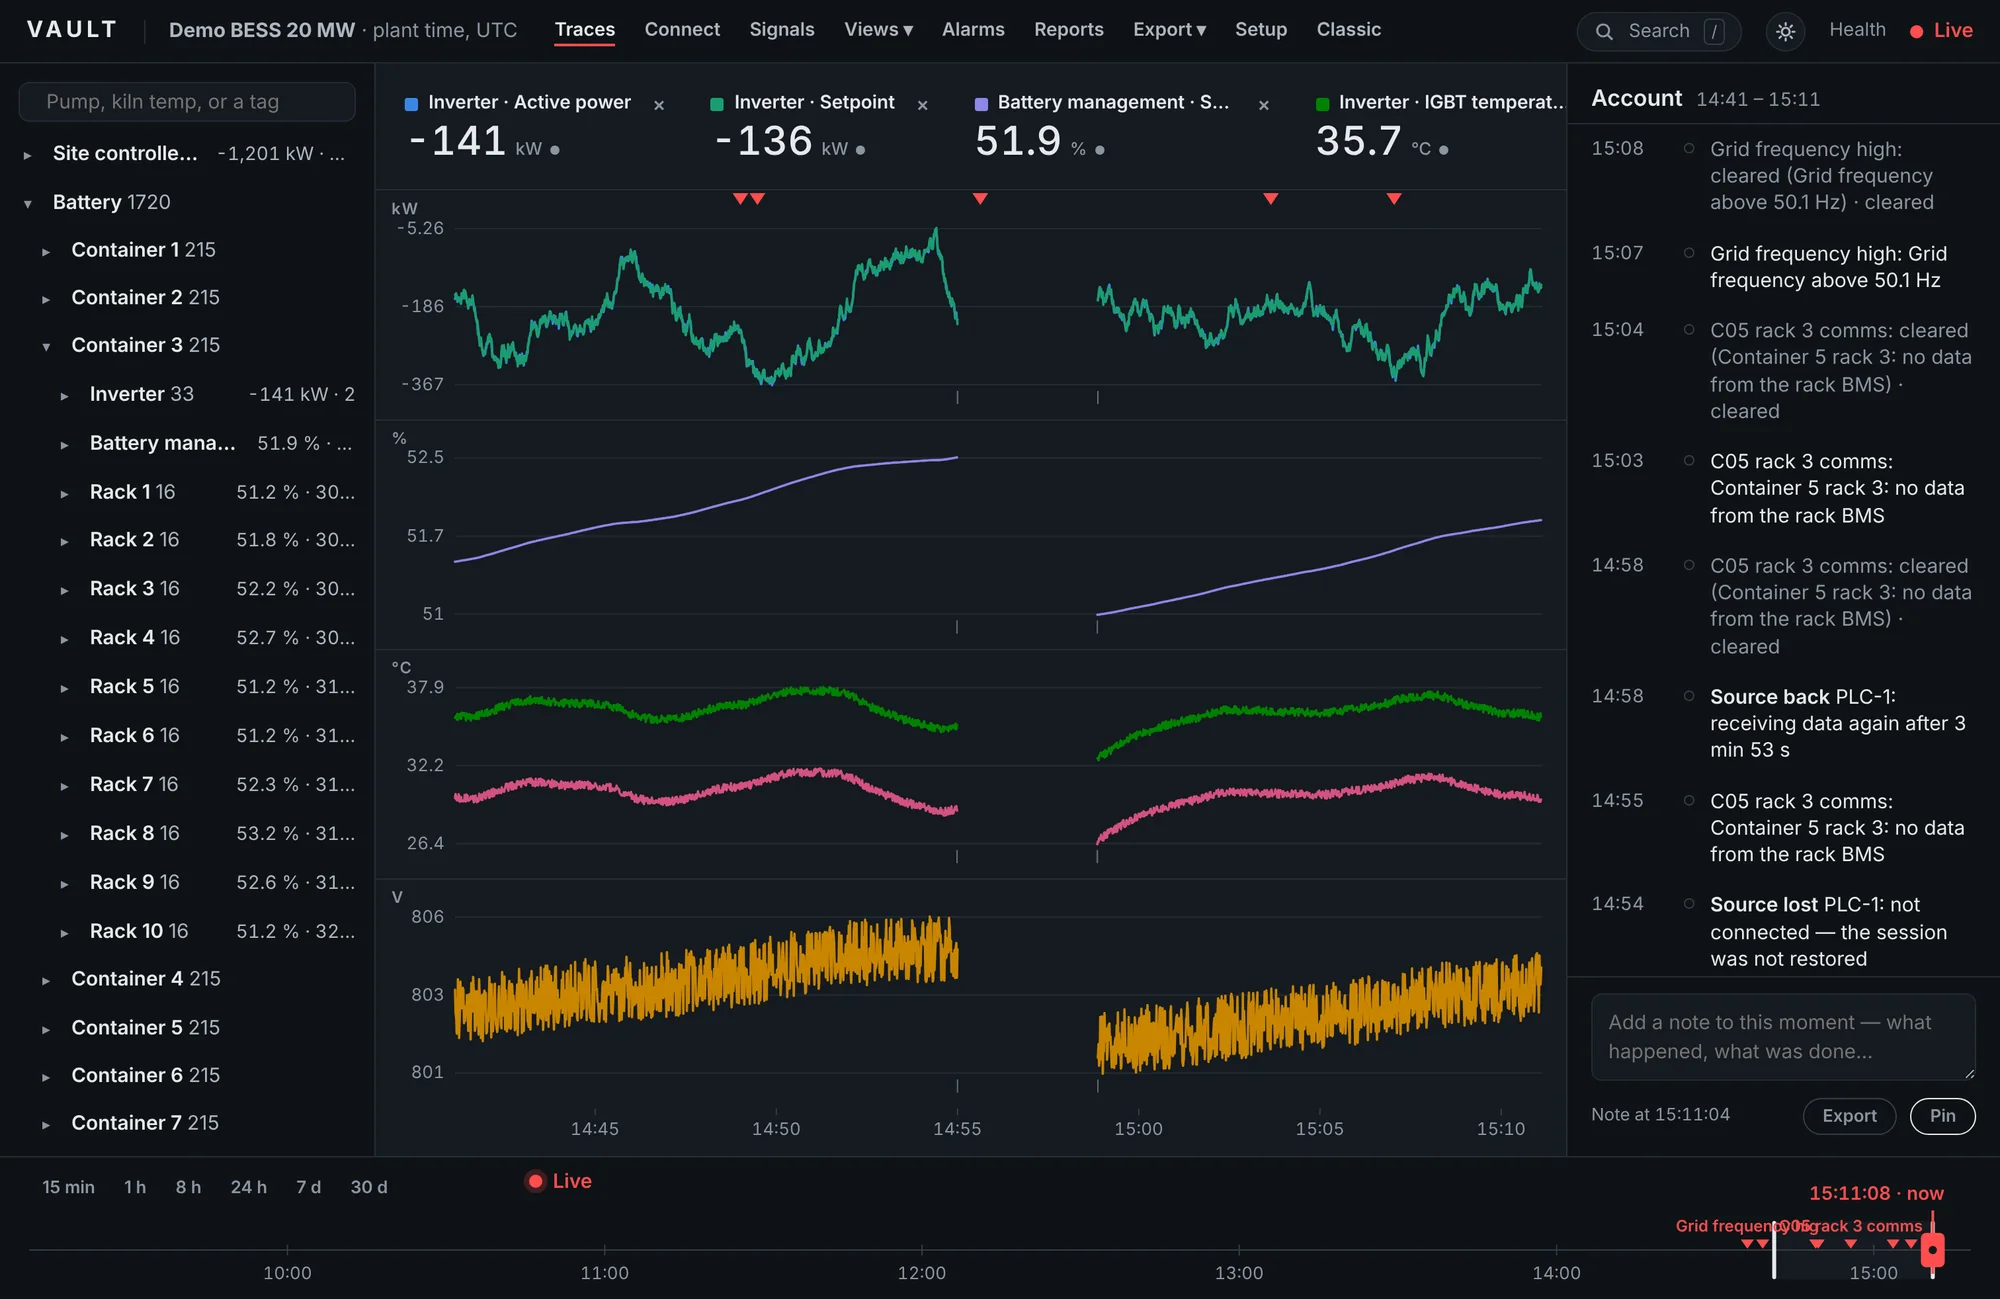Focus the tag search field in the sidebar

187,102
